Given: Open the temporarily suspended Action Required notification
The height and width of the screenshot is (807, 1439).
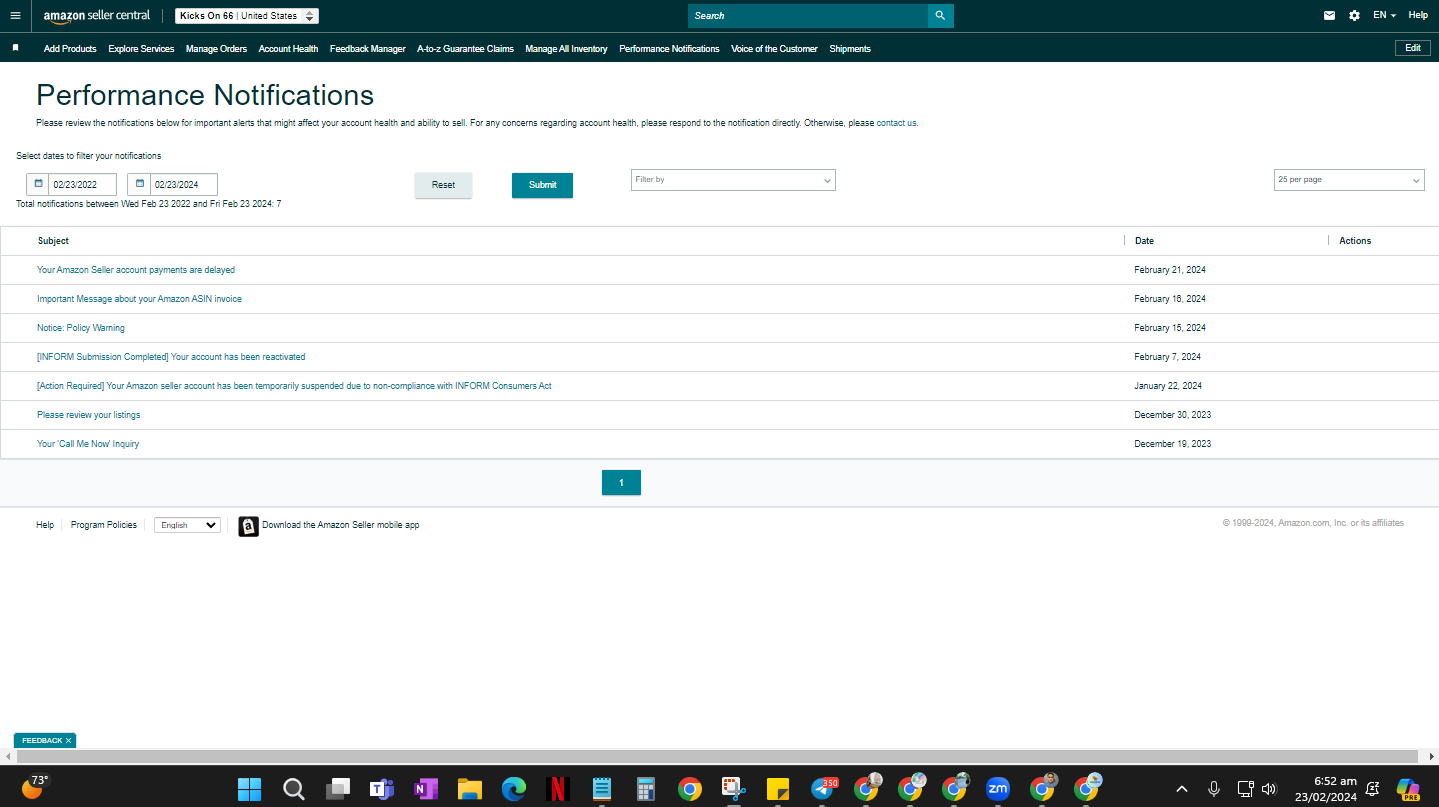Looking at the screenshot, I should tap(294, 386).
